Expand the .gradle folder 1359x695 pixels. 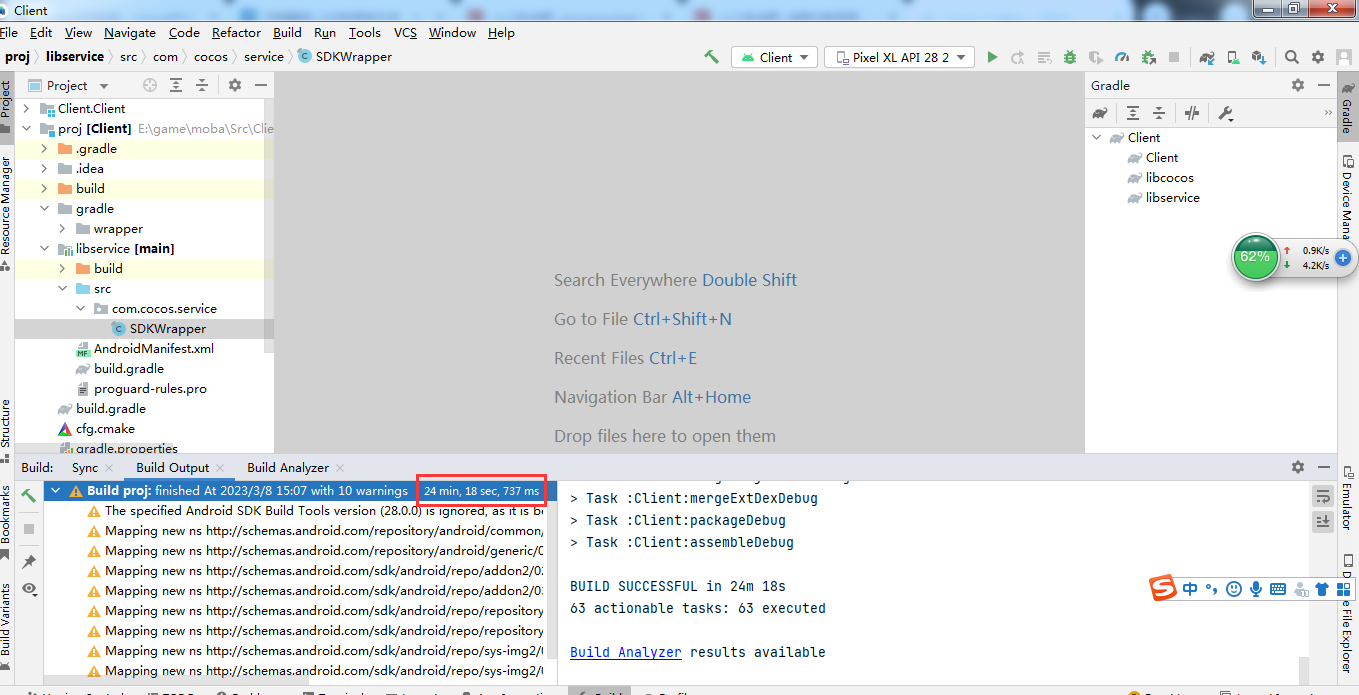click(45, 149)
